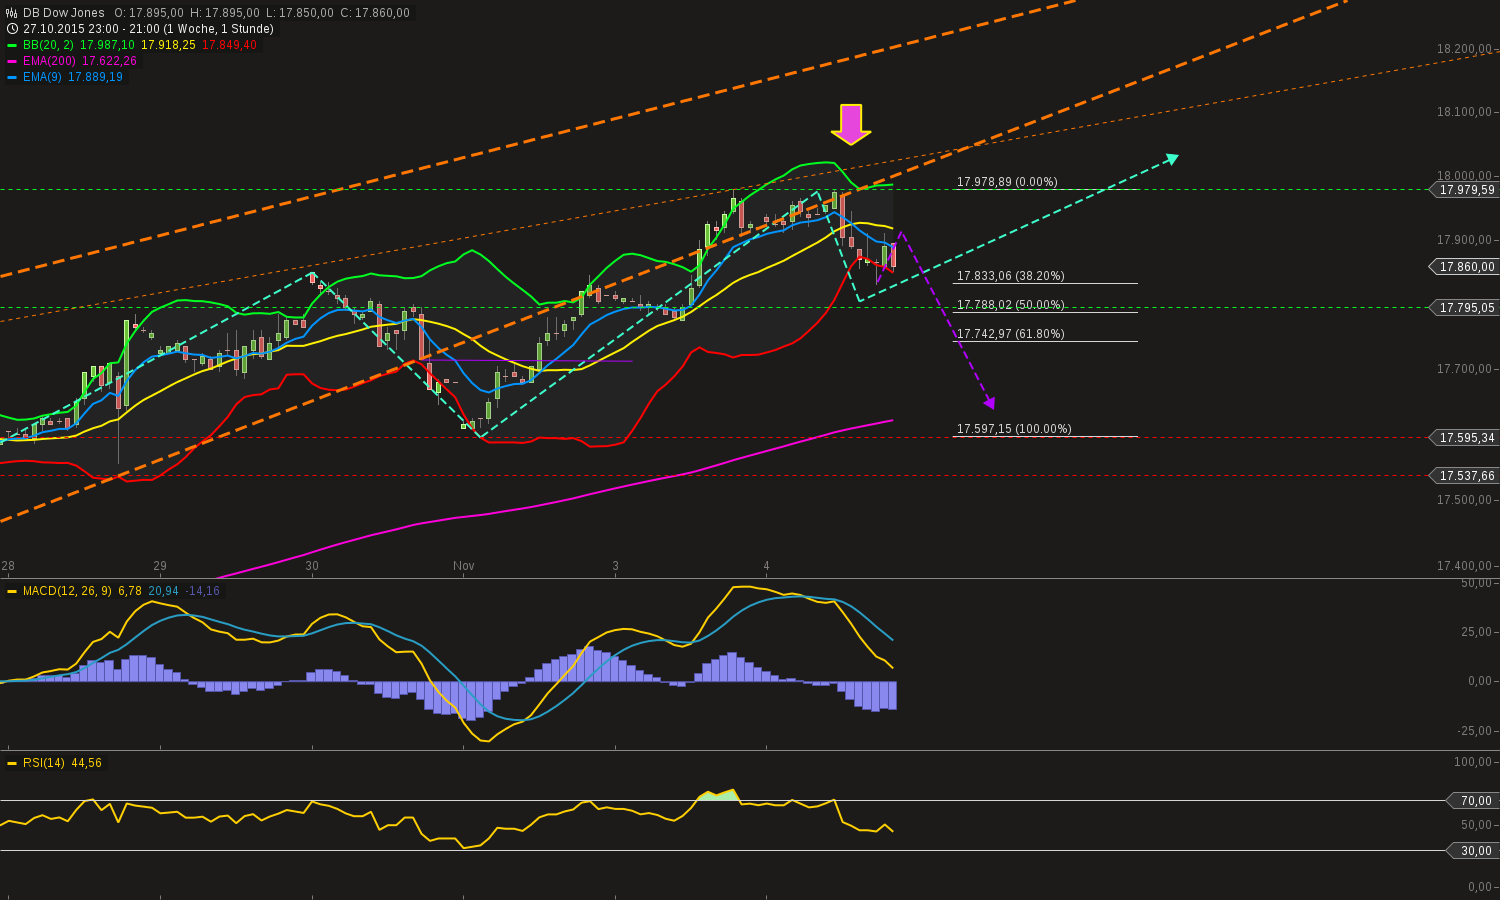Click the -25,00 label on the MACD axis
Viewport: 1500px width, 900px height.
(1476, 731)
